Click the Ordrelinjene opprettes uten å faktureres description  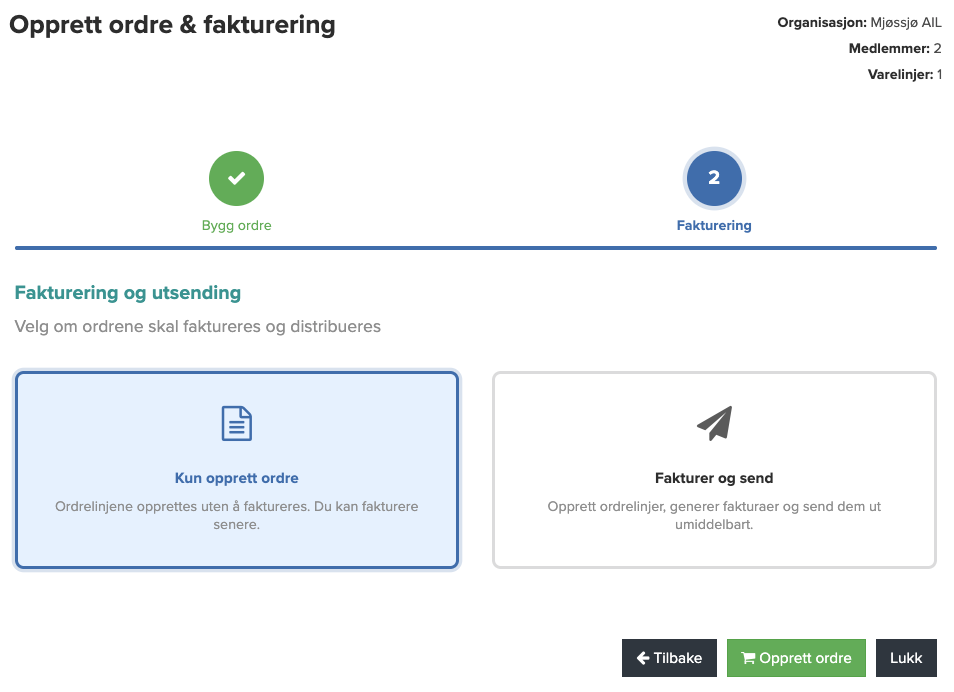click(237, 516)
